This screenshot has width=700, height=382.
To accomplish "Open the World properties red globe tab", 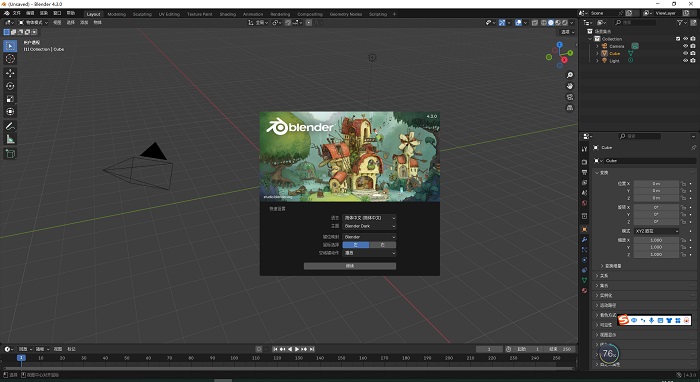I will tap(584, 203).
